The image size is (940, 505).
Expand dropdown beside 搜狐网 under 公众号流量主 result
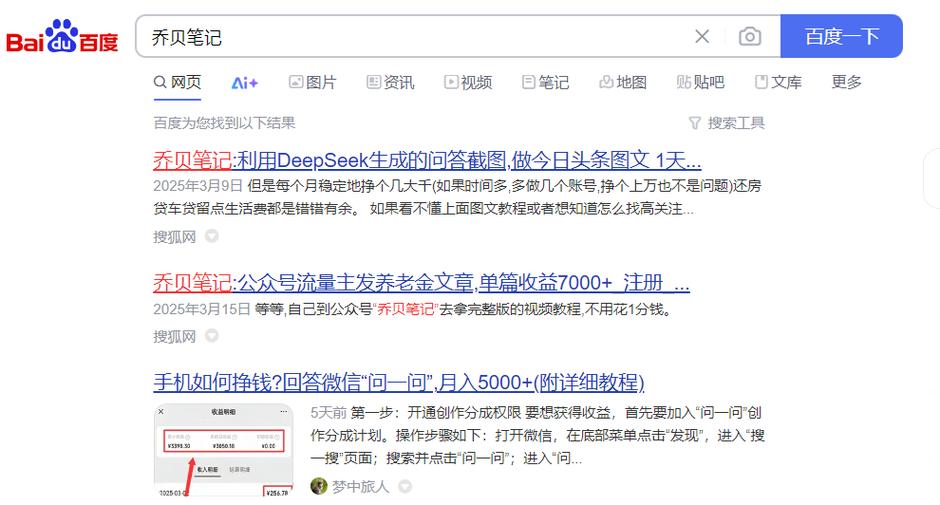coord(212,336)
